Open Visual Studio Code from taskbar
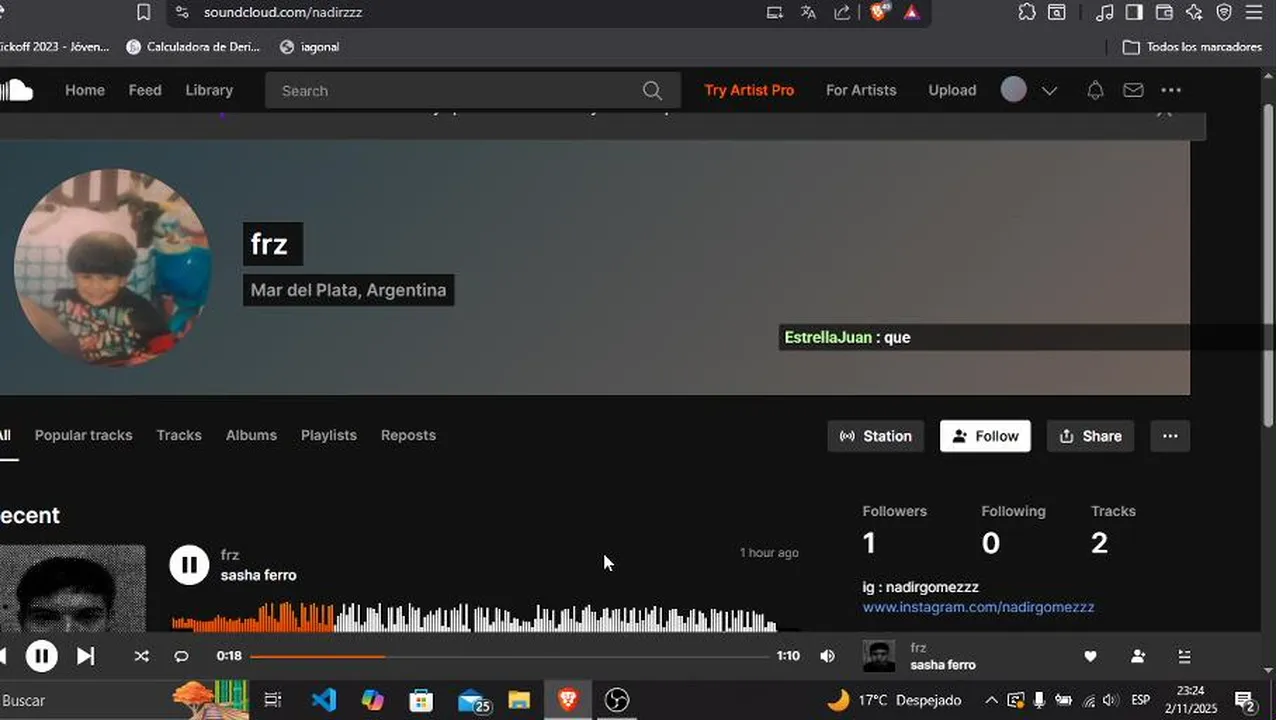The height and width of the screenshot is (720, 1276). click(324, 699)
